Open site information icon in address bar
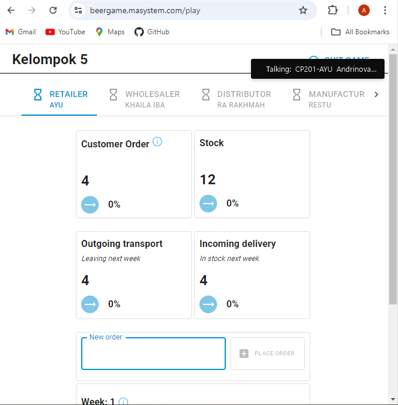 point(78,10)
